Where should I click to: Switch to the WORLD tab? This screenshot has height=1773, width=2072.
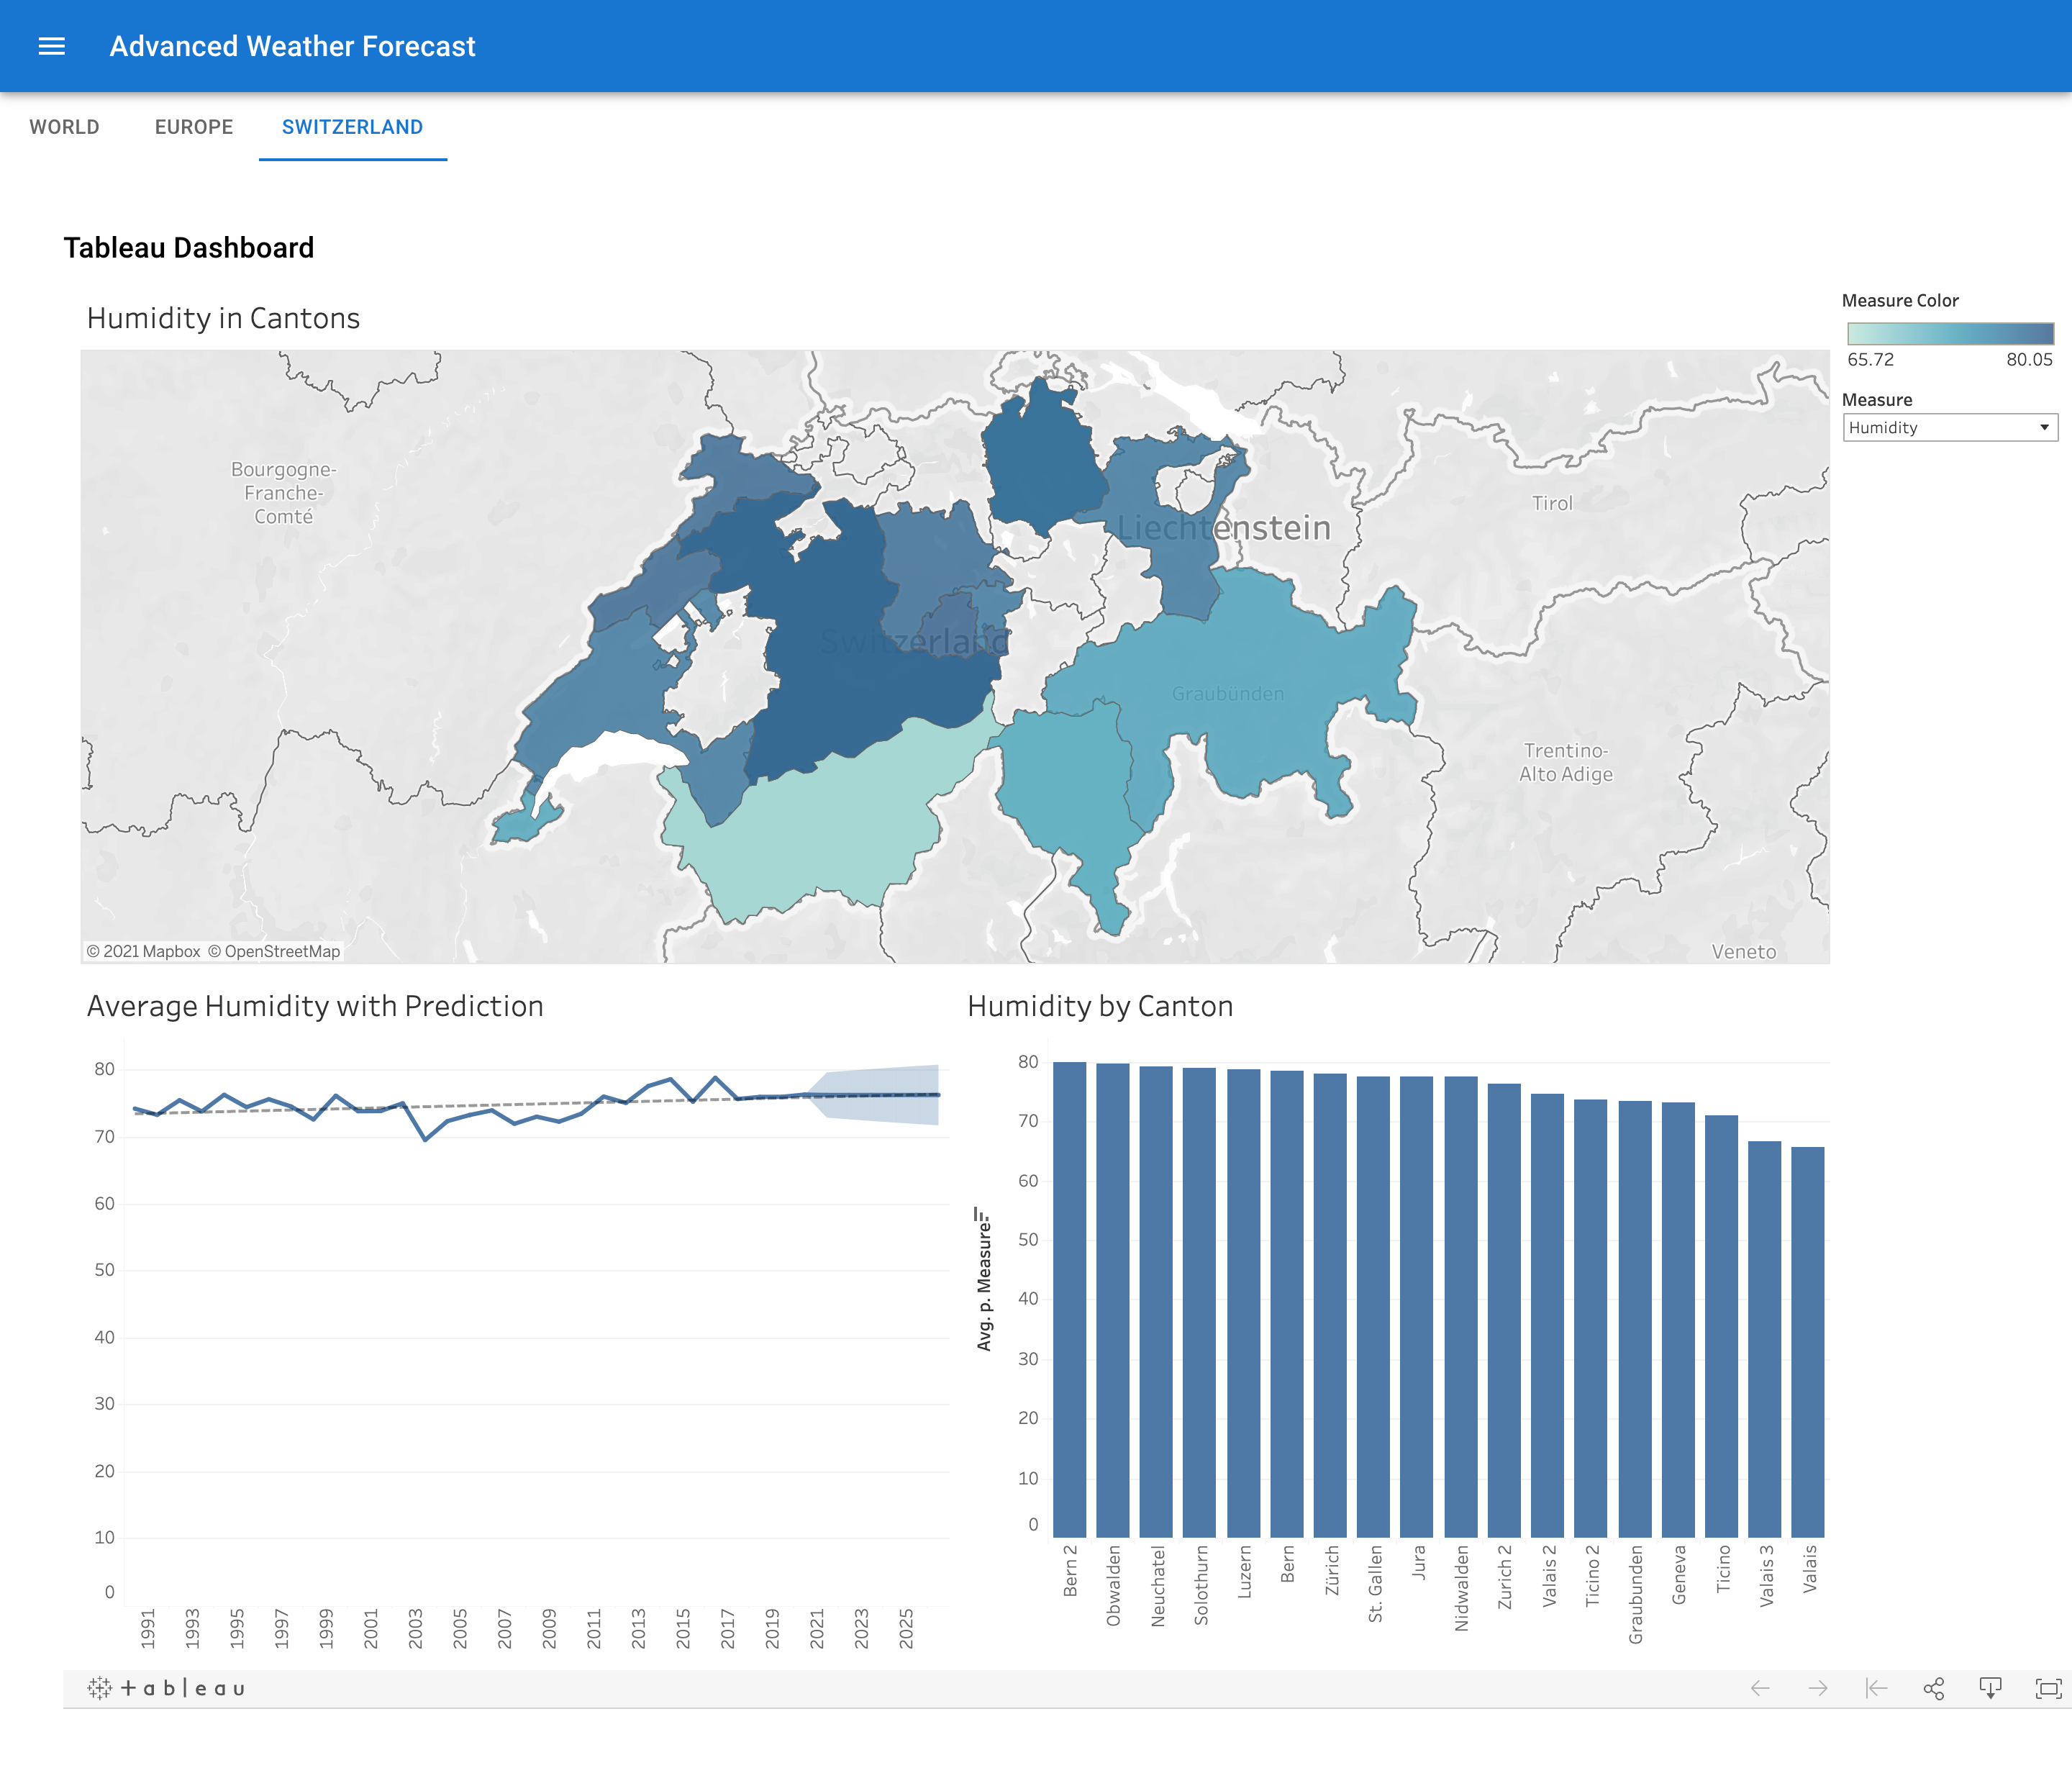(64, 127)
